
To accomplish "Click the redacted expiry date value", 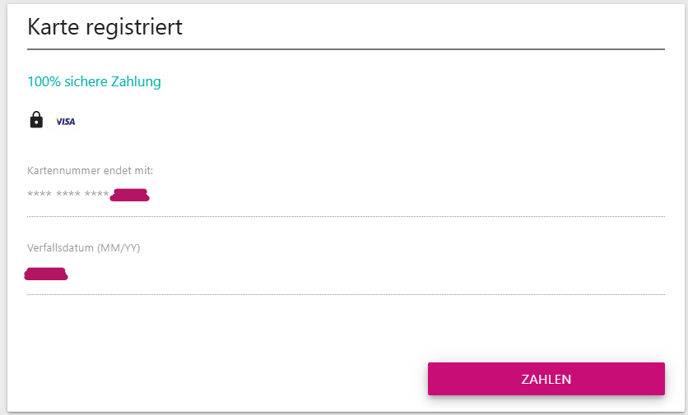I will pos(46,274).
